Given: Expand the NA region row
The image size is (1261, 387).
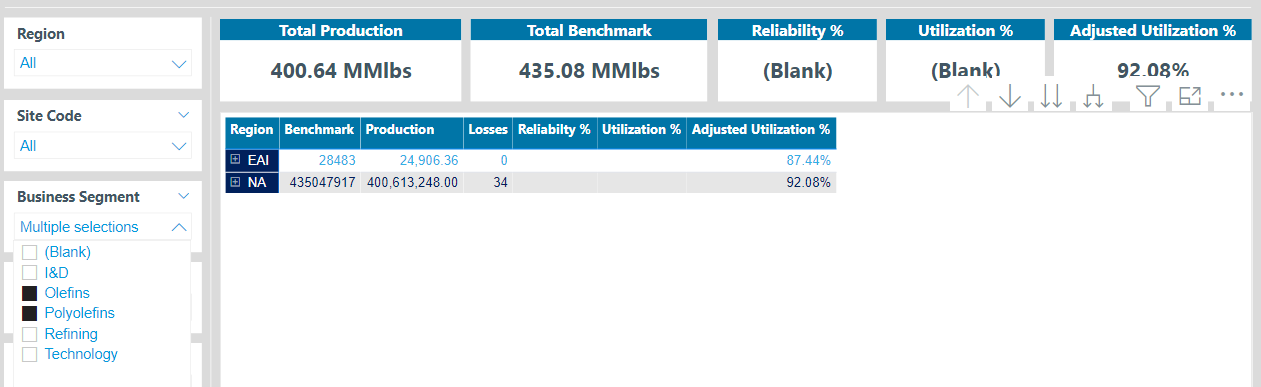Looking at the screenshot, I should pos(236,182).
